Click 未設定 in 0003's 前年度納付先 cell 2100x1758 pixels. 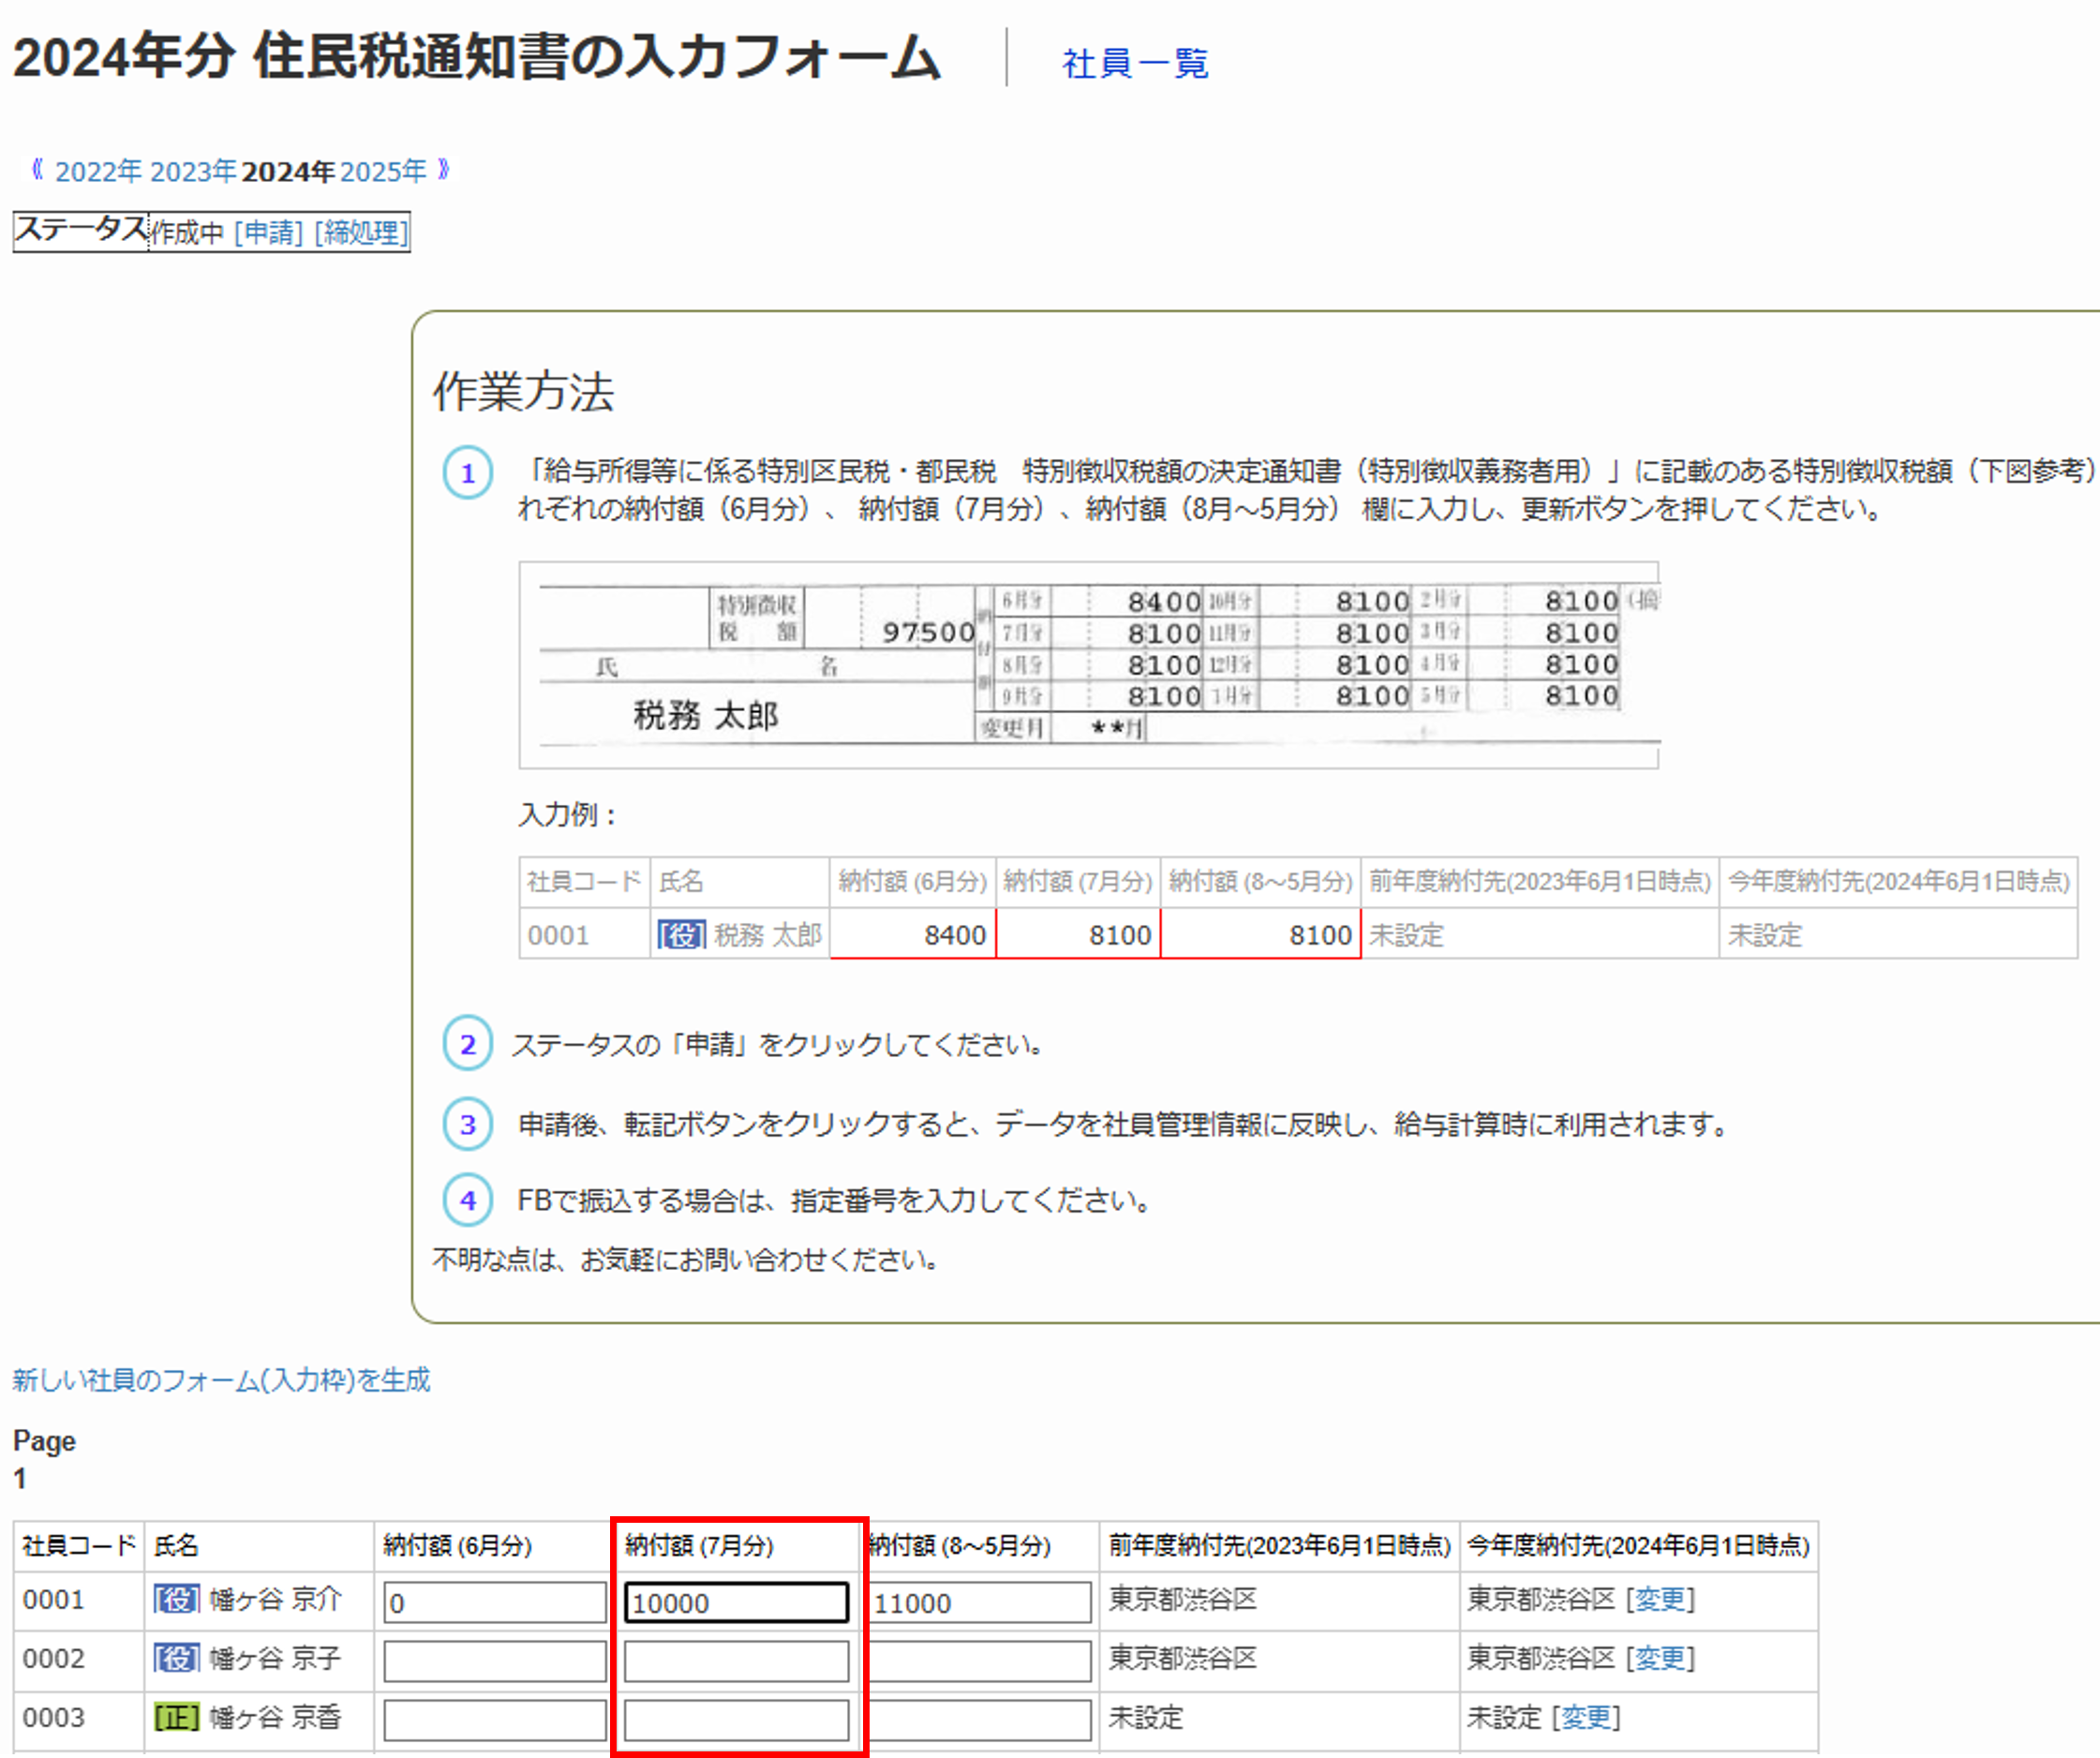[x=1146, y=1718]
